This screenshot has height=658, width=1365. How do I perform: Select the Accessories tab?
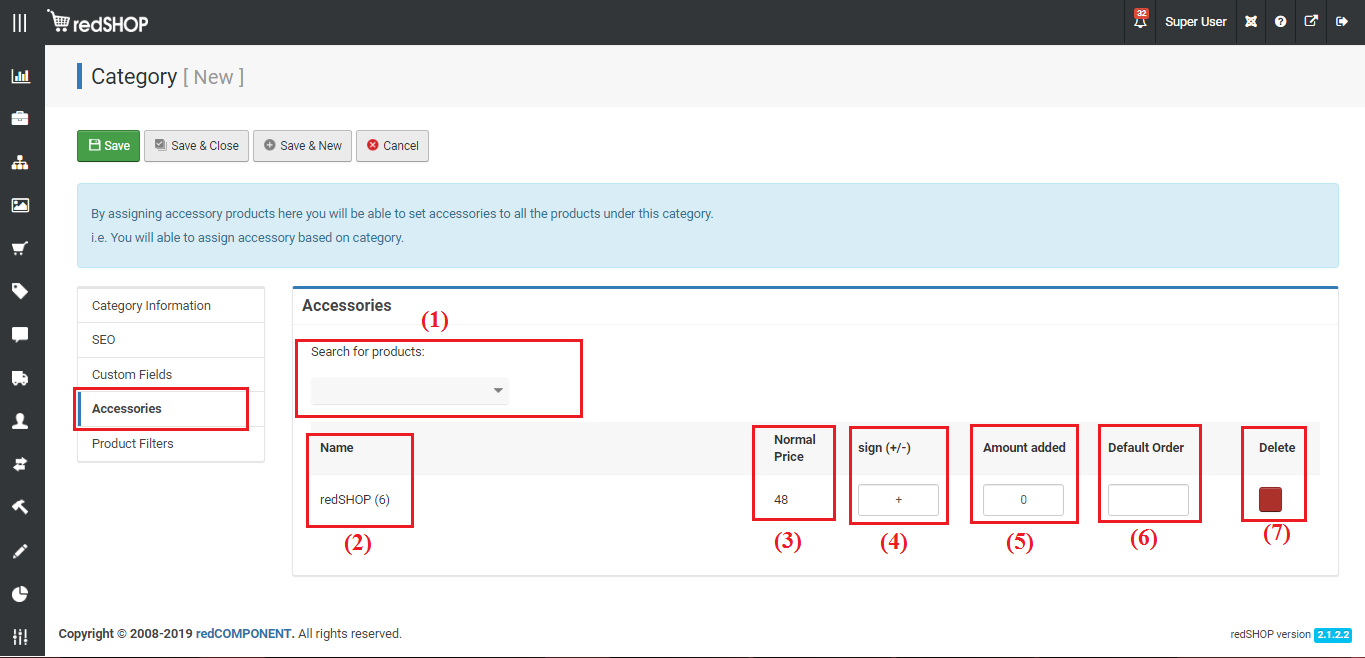click(x=171, y=409)
